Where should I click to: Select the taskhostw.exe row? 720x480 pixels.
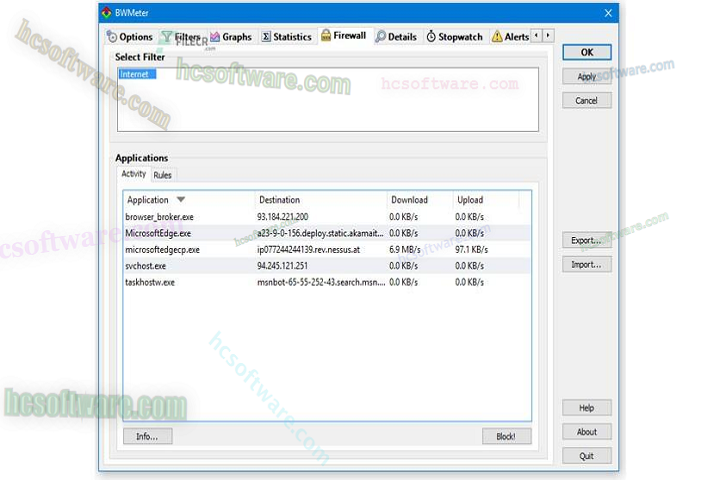click(327, 282)
